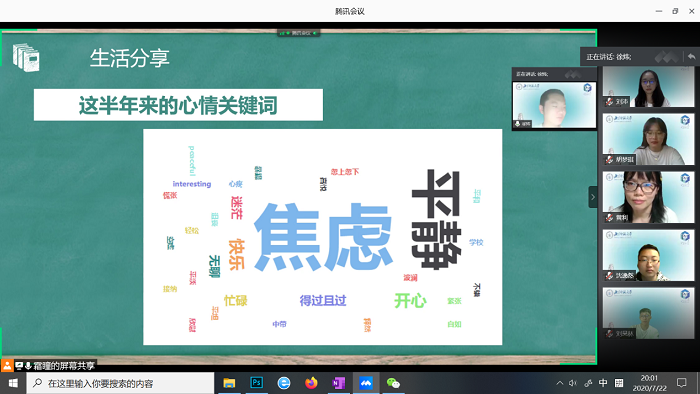The height and width of the screenshot is (394, 700).
Task: Click the screen-share monitor indicator icon
Action: [19, 366]
